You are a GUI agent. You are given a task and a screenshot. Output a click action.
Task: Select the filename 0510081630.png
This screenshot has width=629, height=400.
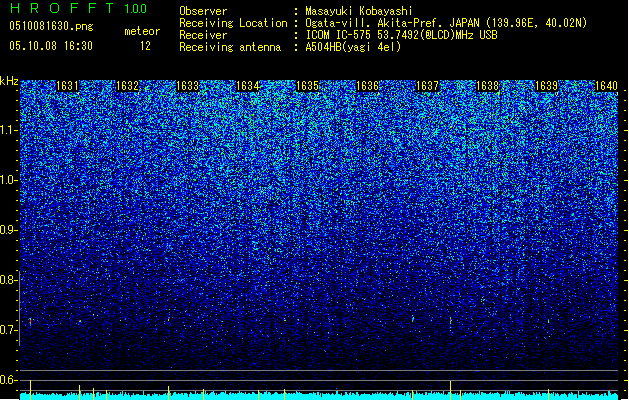click(51, 26)
